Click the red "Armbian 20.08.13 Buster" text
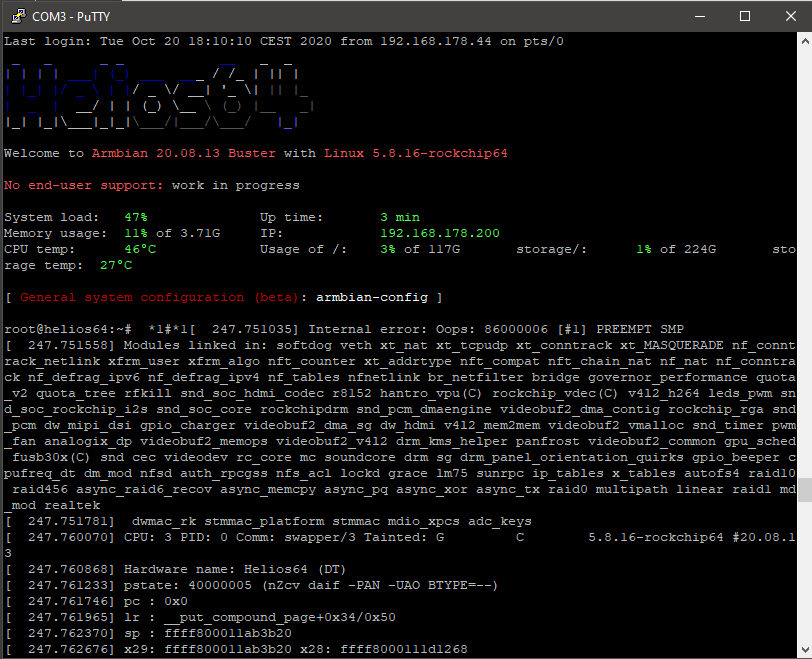The height and width of the screenshot is (659, 812). point(184,154)
